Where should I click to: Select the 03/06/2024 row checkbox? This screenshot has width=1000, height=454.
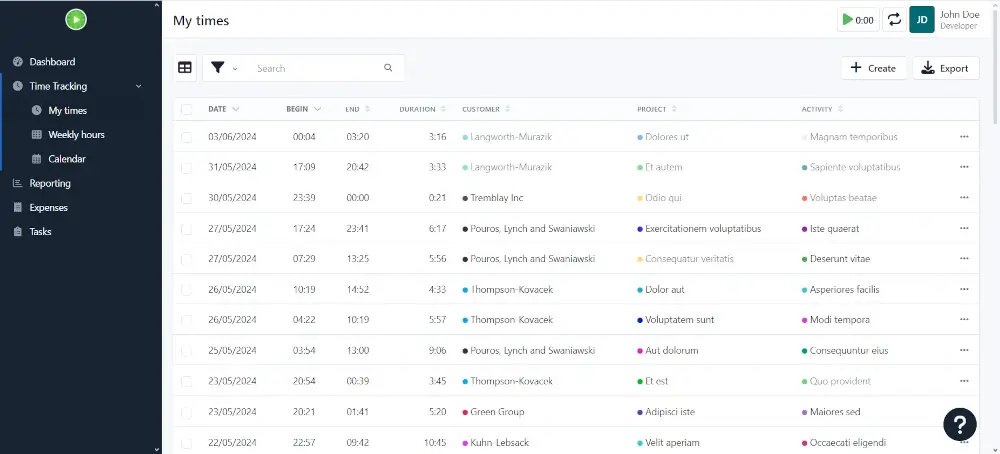[x=186, y=137]
